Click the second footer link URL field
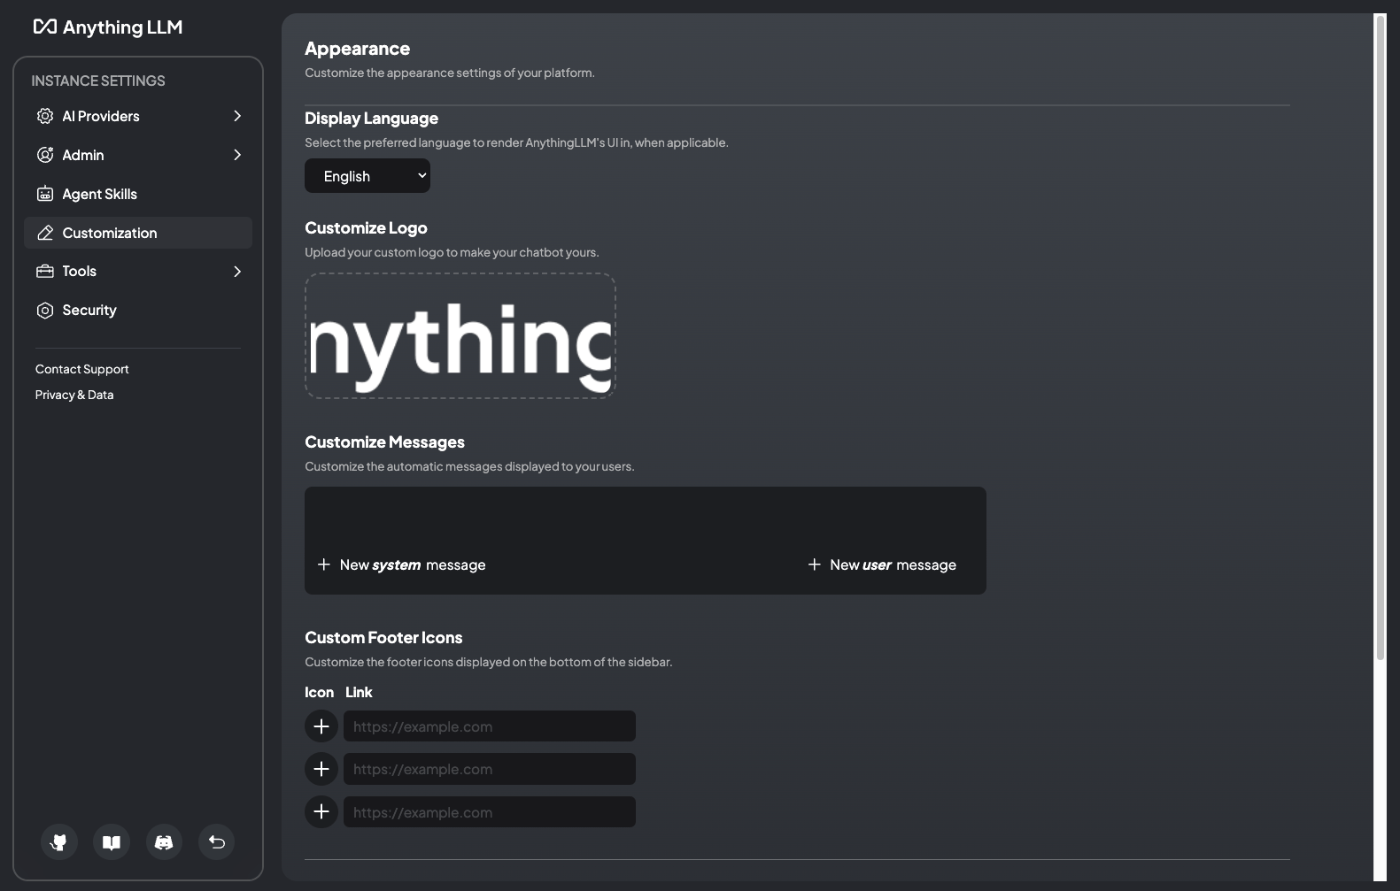The image size is (1400, 891). [x=490, y=769]
